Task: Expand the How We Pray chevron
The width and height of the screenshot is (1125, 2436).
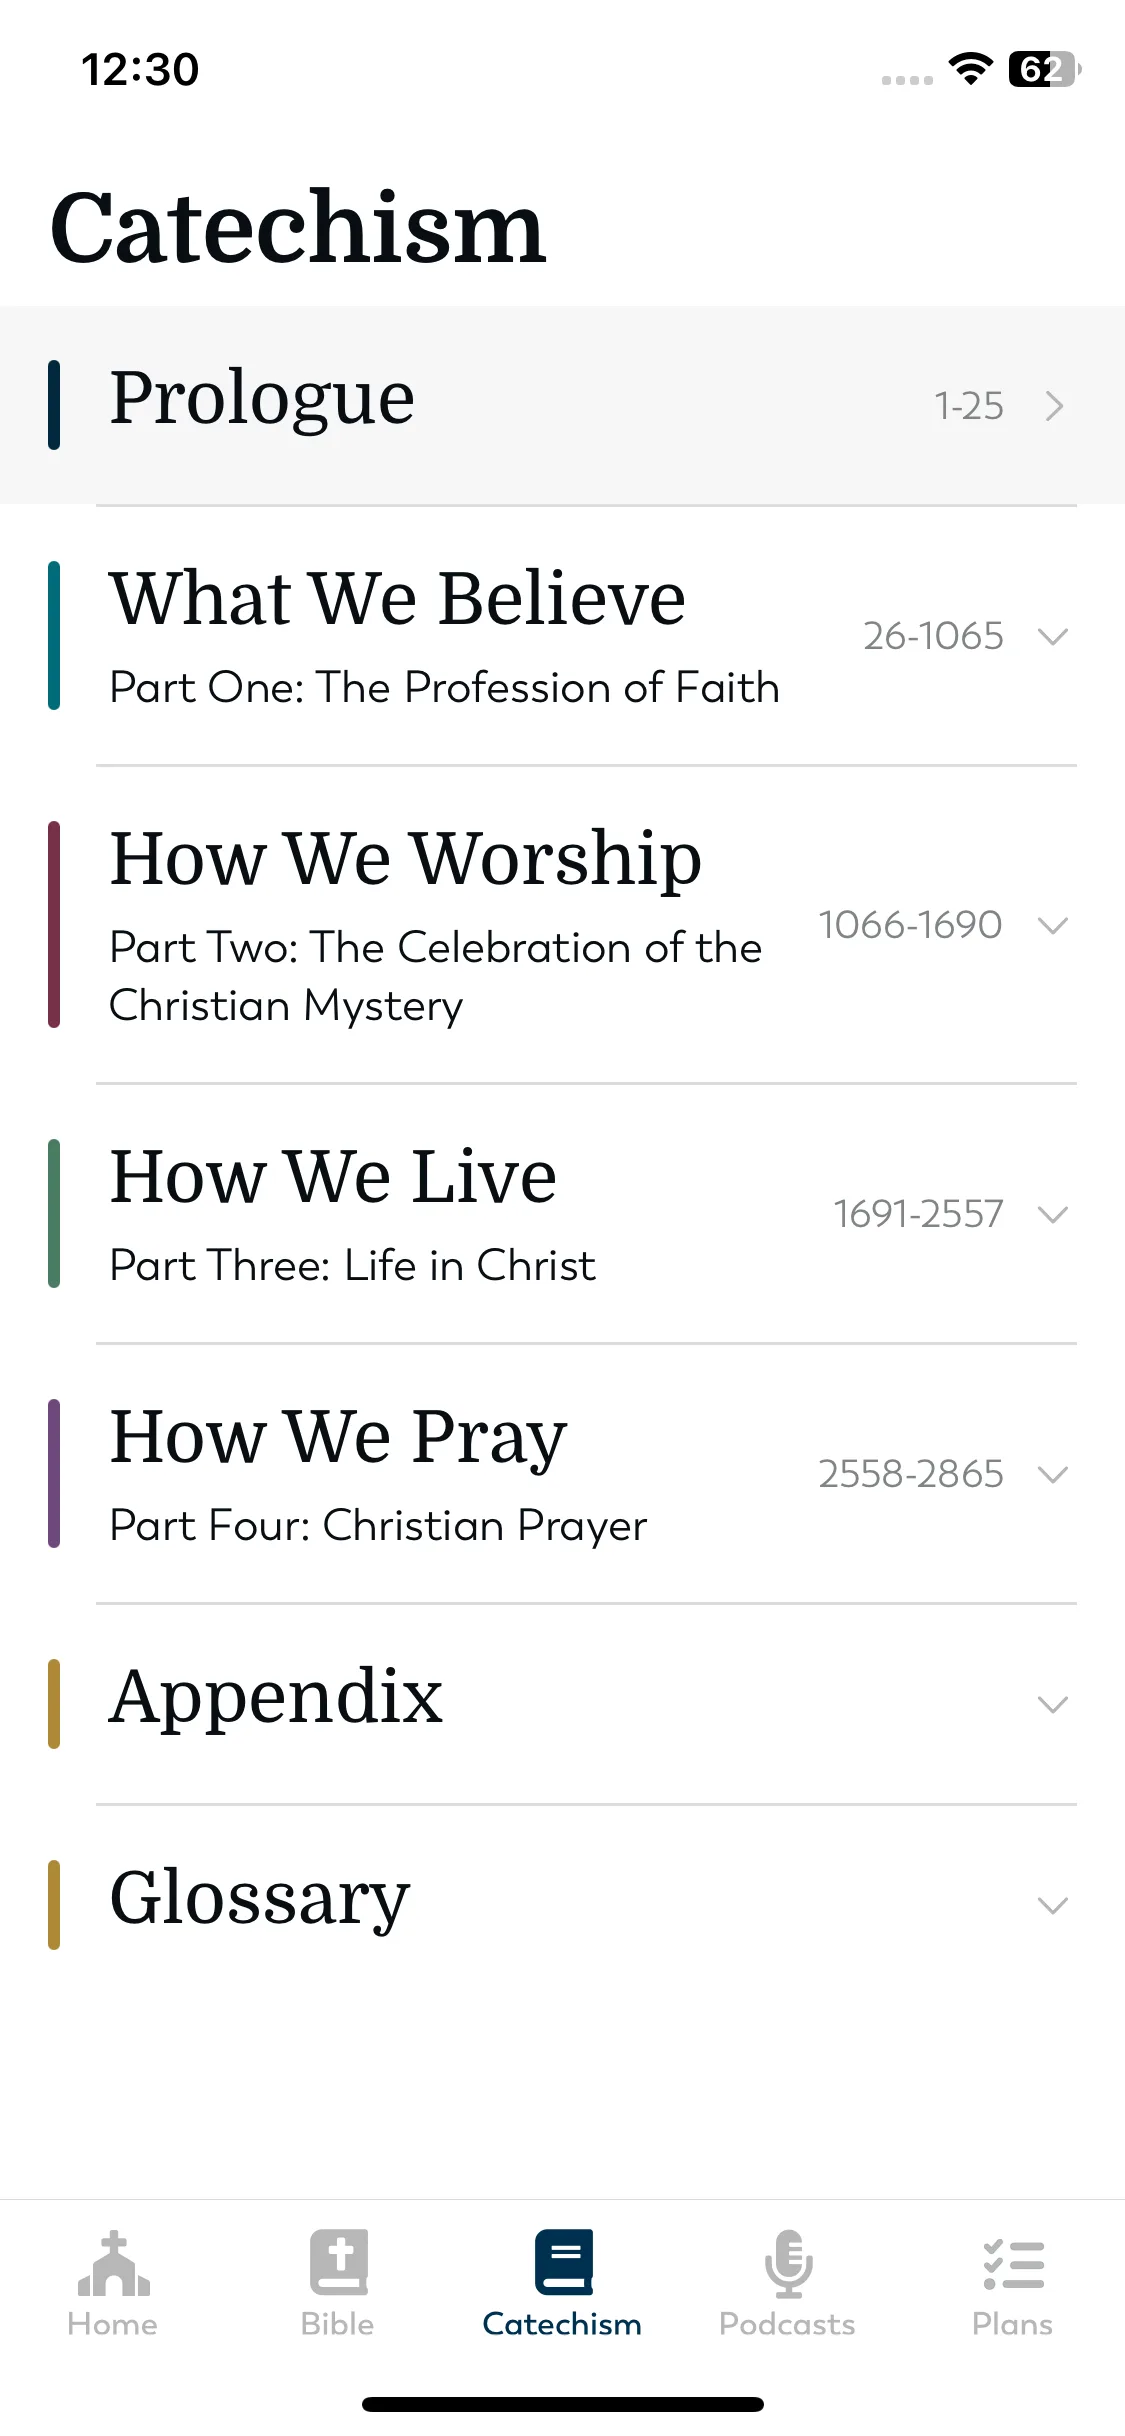Action: 1053,1474
